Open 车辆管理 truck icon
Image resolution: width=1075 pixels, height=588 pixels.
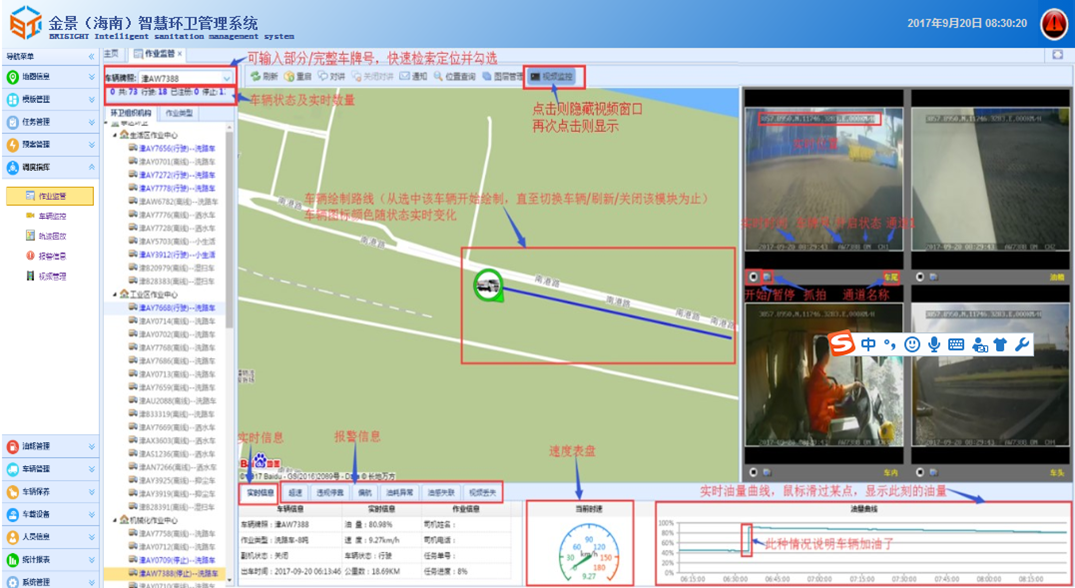(12, 469)
